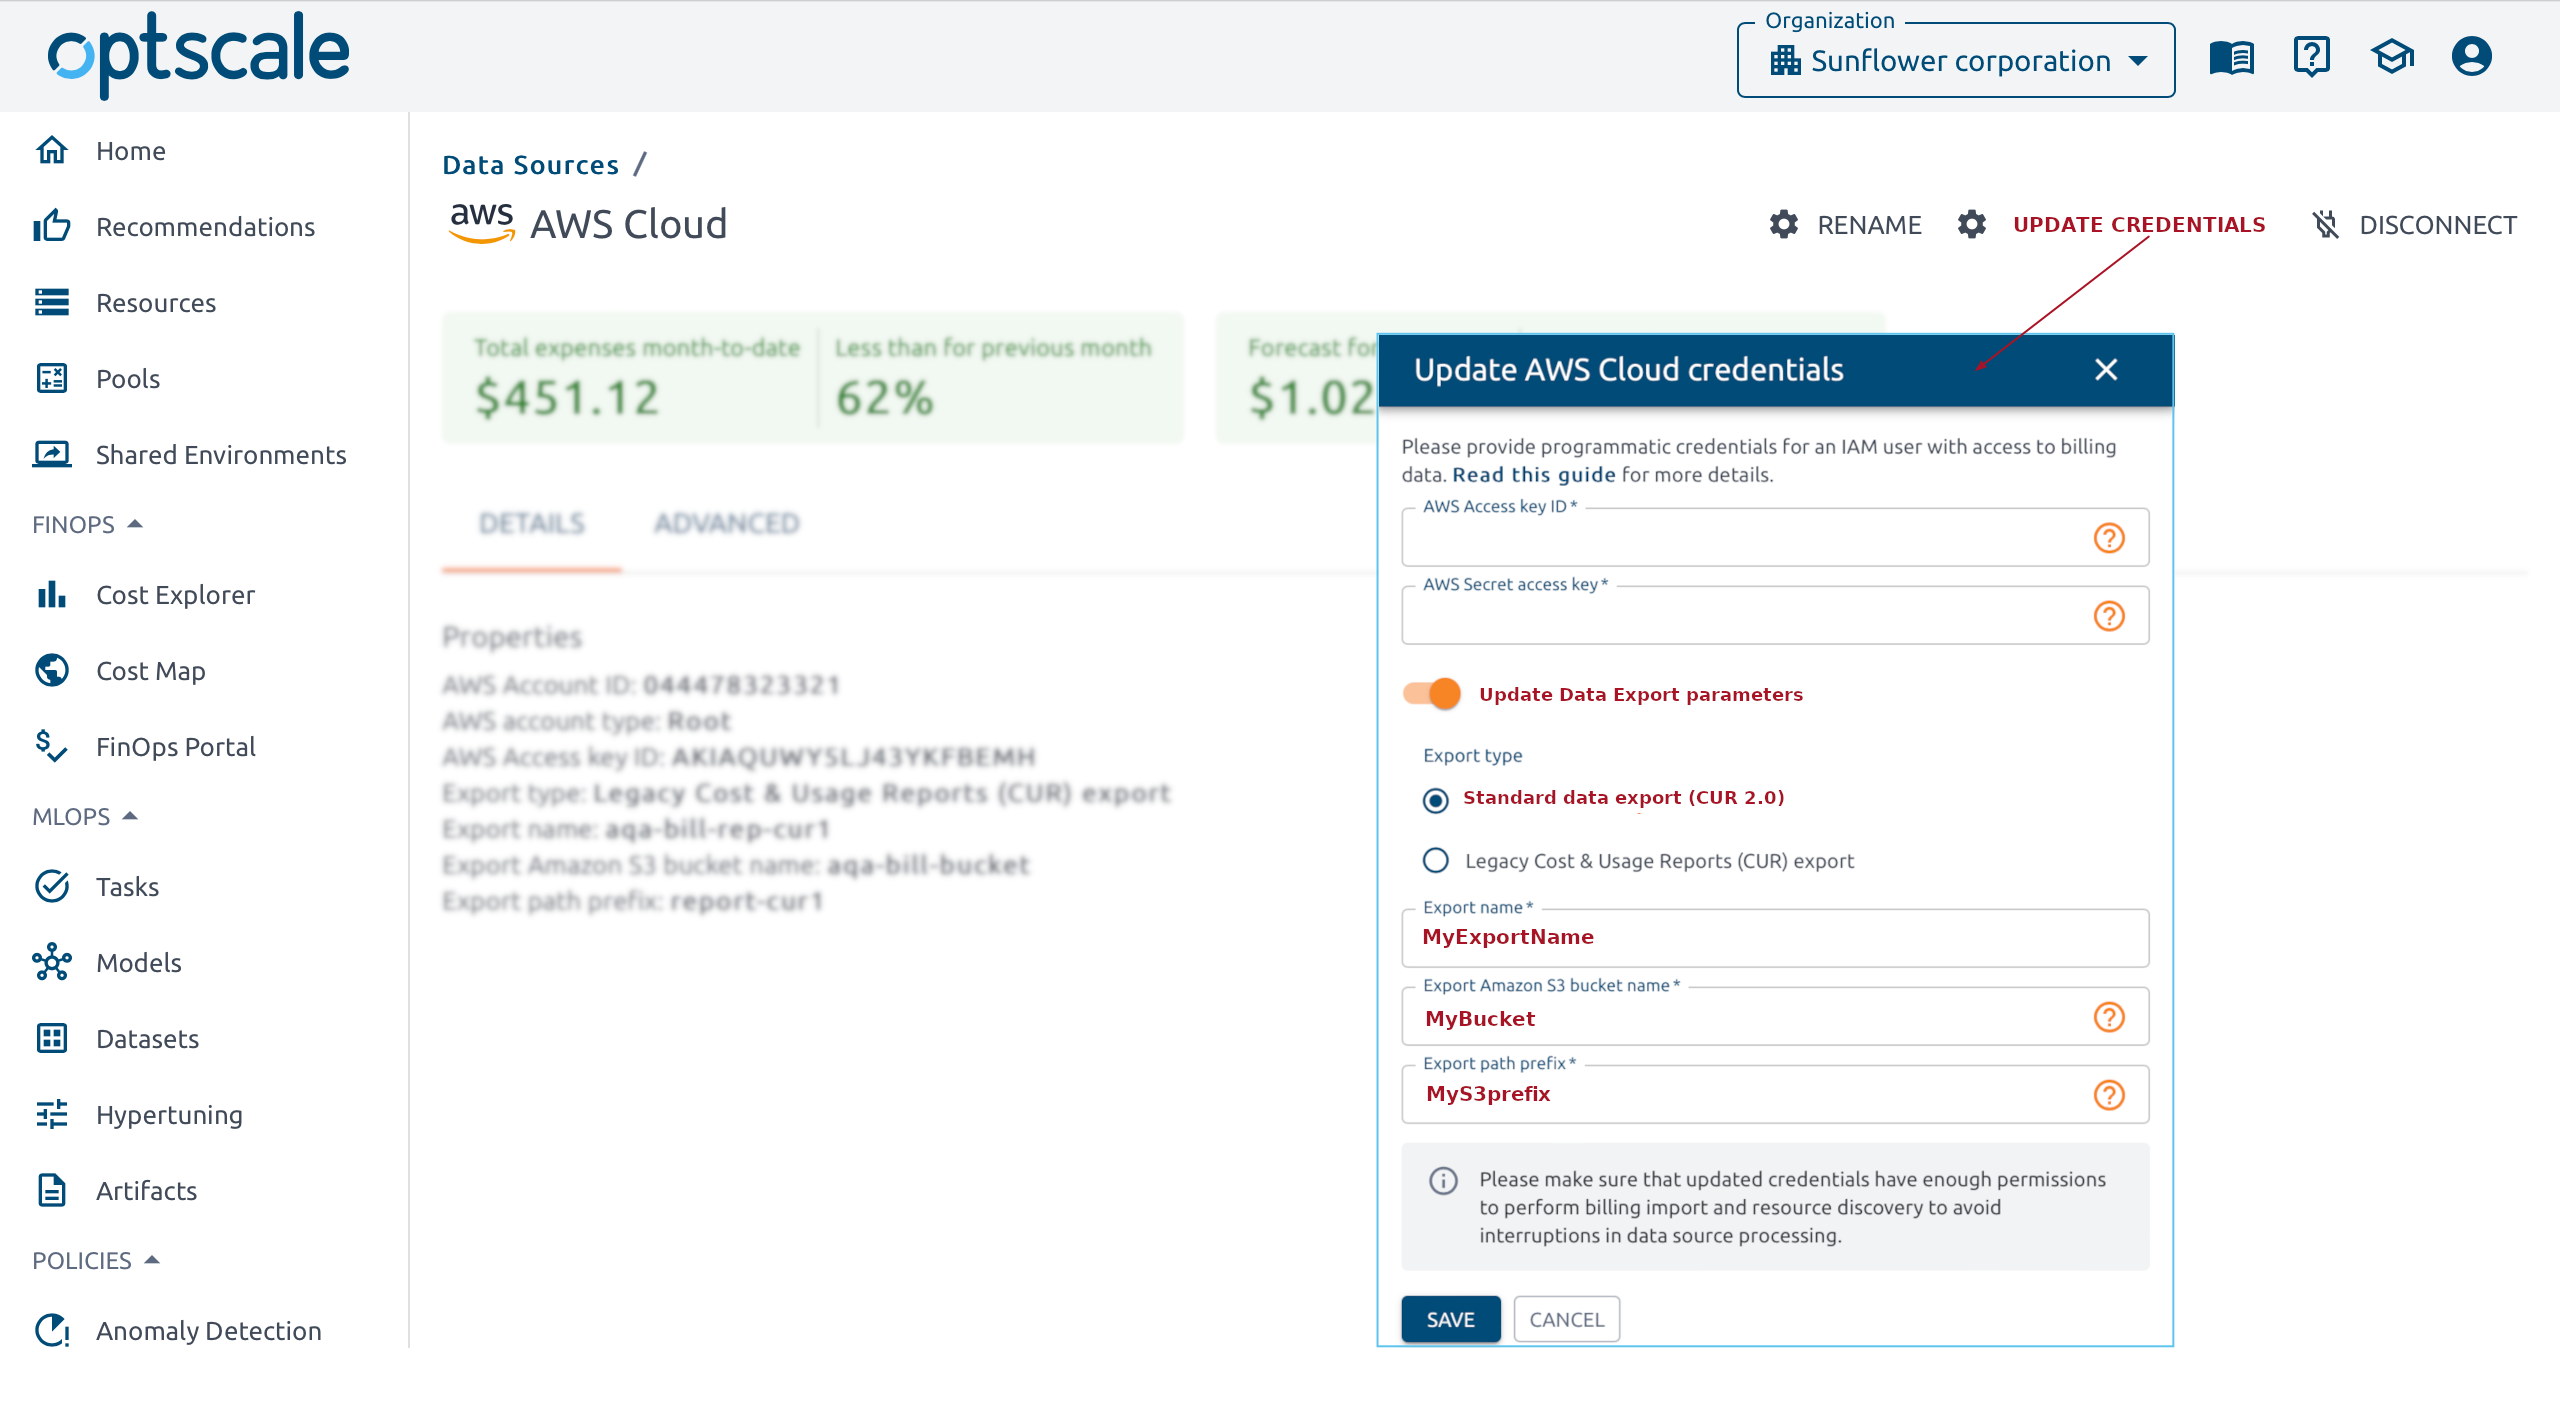
Task: Click the Tasks checkmark icon
Action: [x=52, y=886]
